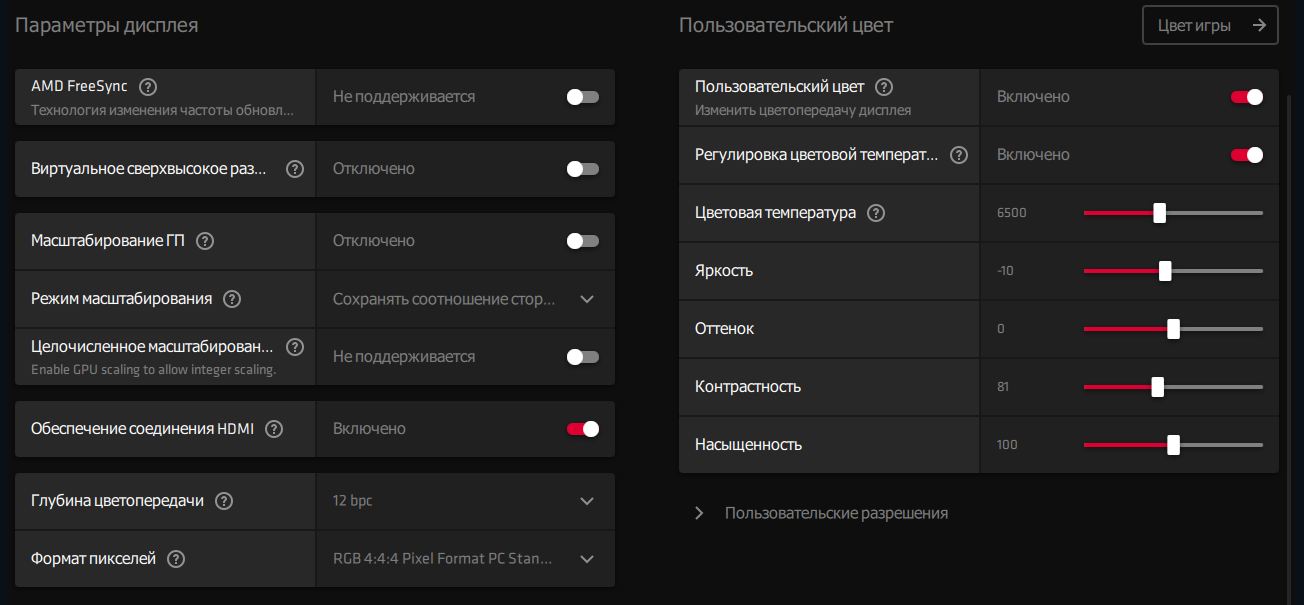Screen dimensions: 1304x605
Task: Toggle AMD FreeSync switch
Action: pyautogui.click(x=583, y=97)
